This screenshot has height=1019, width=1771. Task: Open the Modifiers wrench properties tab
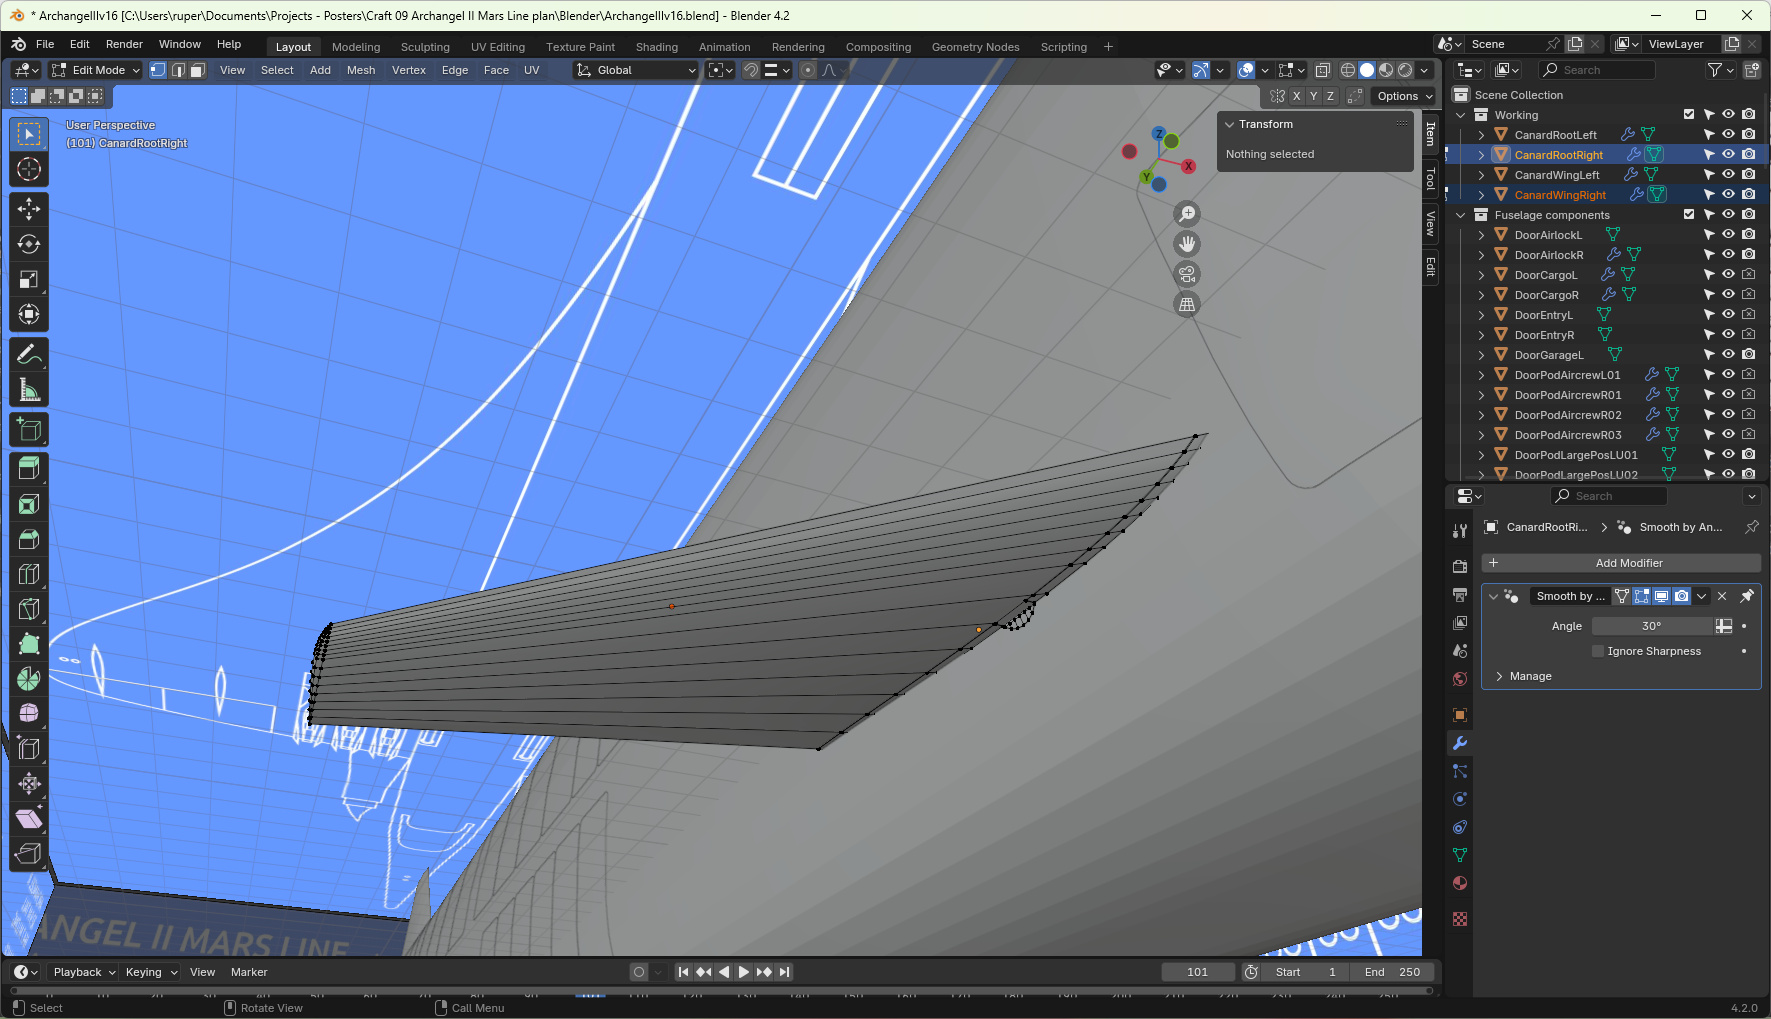coord(1460,743)
